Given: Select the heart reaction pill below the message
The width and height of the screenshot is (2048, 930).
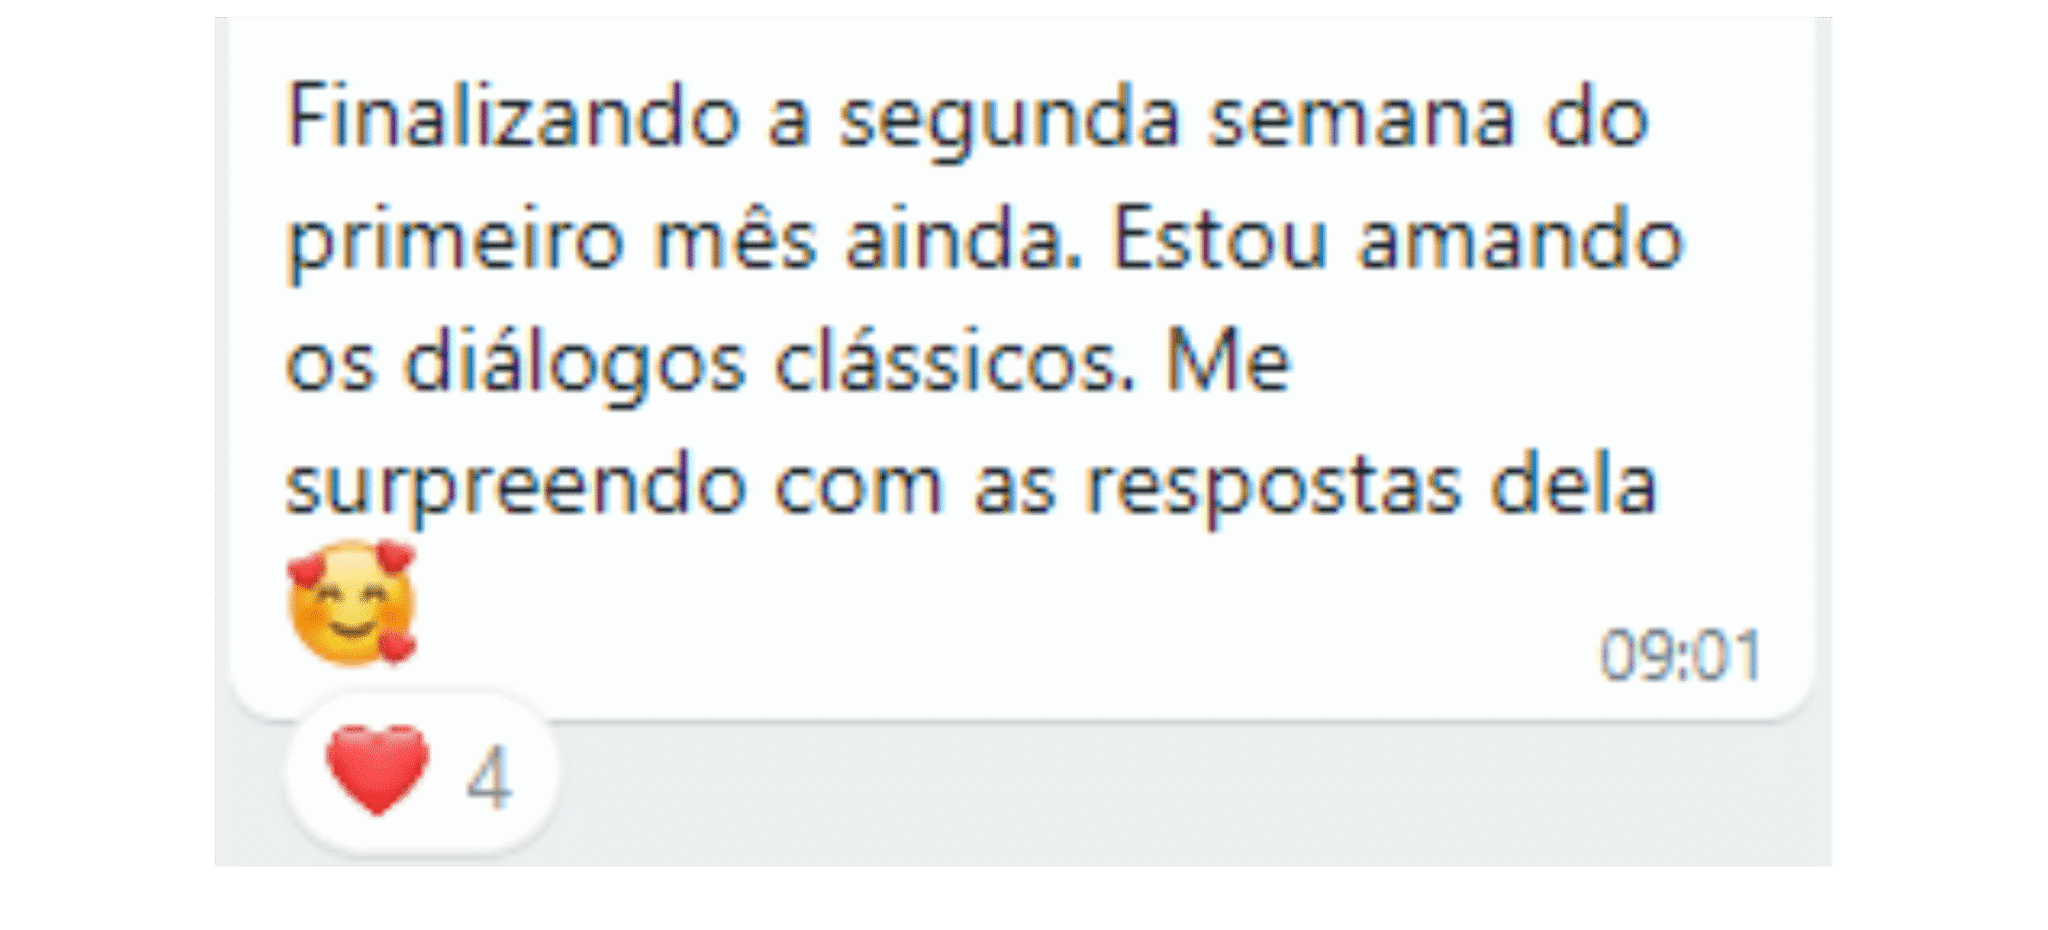Looking at the screenshot, I should 421,773.
